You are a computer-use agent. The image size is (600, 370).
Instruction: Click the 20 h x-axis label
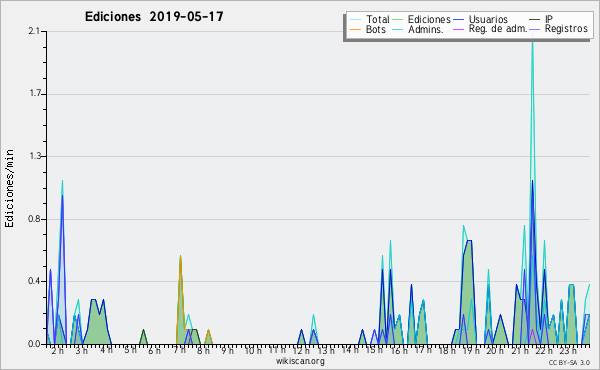[495, 351]
